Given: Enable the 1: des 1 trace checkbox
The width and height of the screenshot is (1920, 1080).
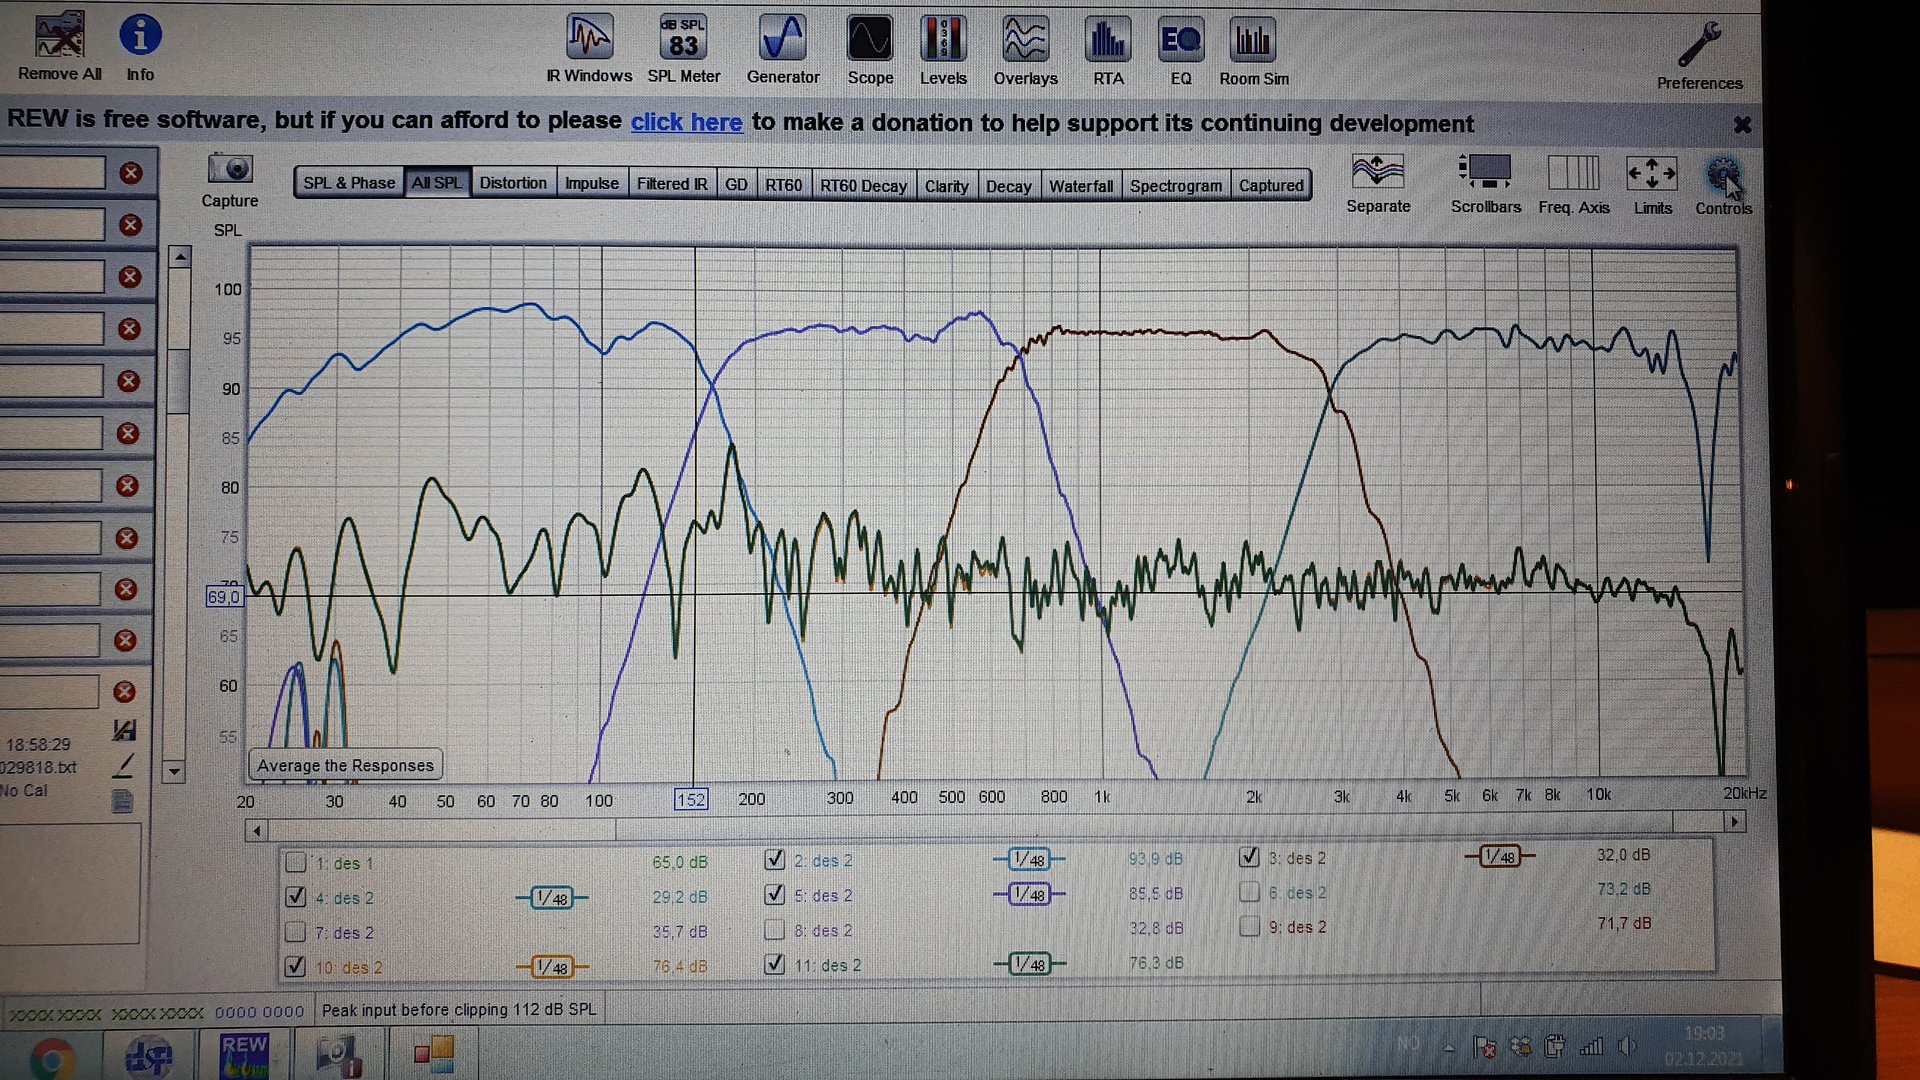Looking at the screenshot, I should pyautogui.click(x=296, y=863).
